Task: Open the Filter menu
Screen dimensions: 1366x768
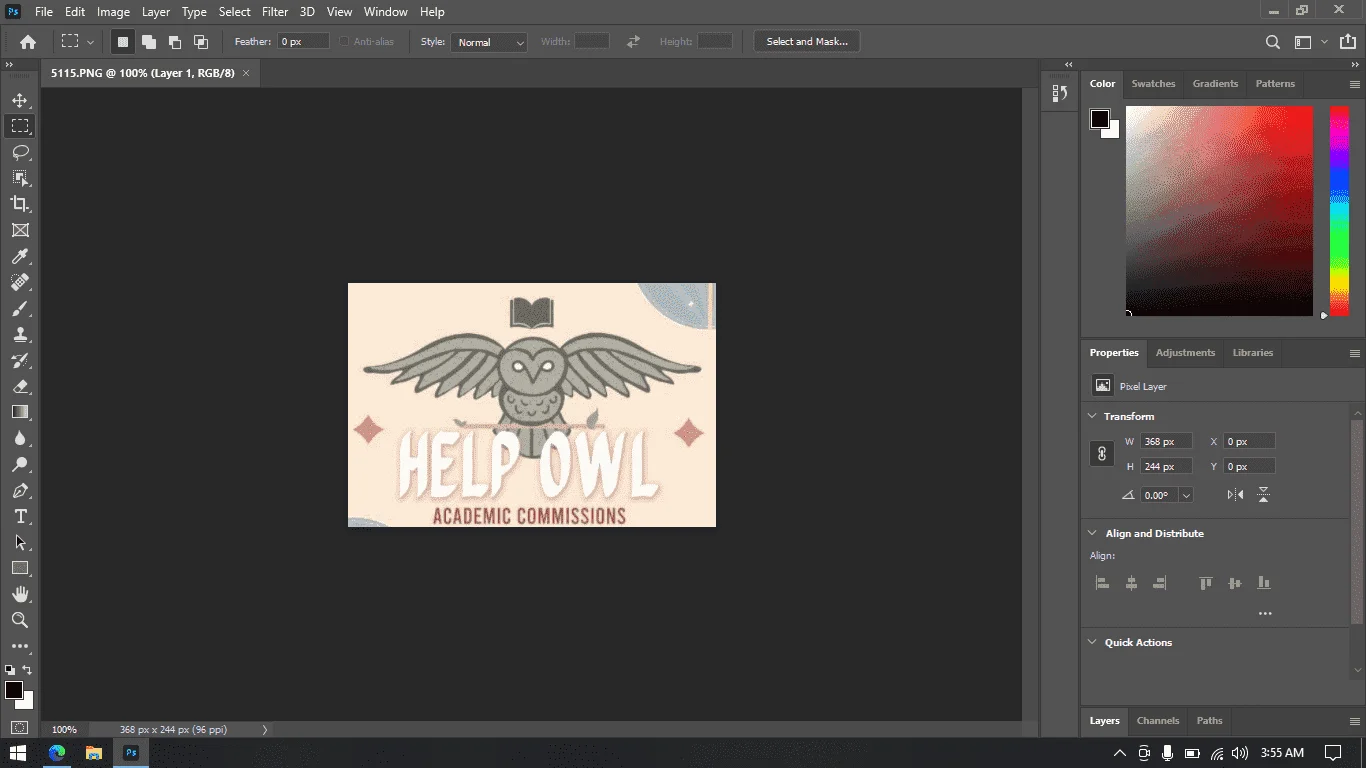Action: click(275, 12)
